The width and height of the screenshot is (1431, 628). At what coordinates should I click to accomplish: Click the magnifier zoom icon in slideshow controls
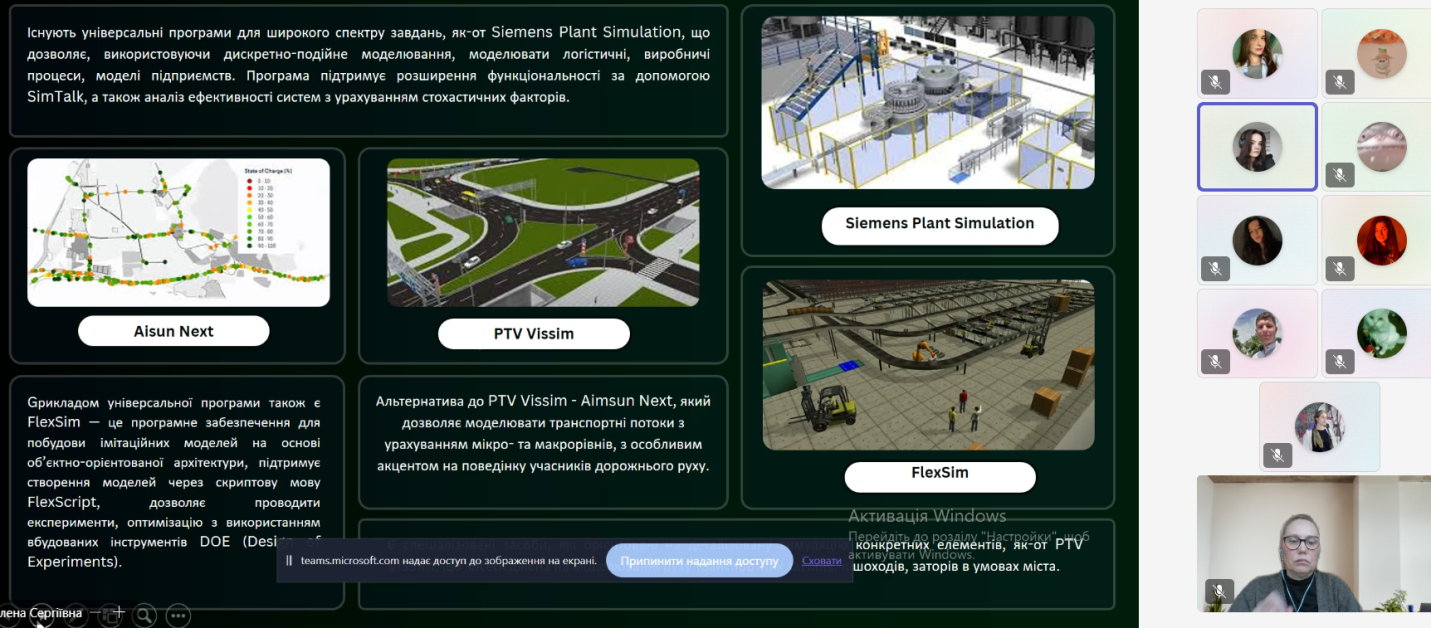click(145, 615)
